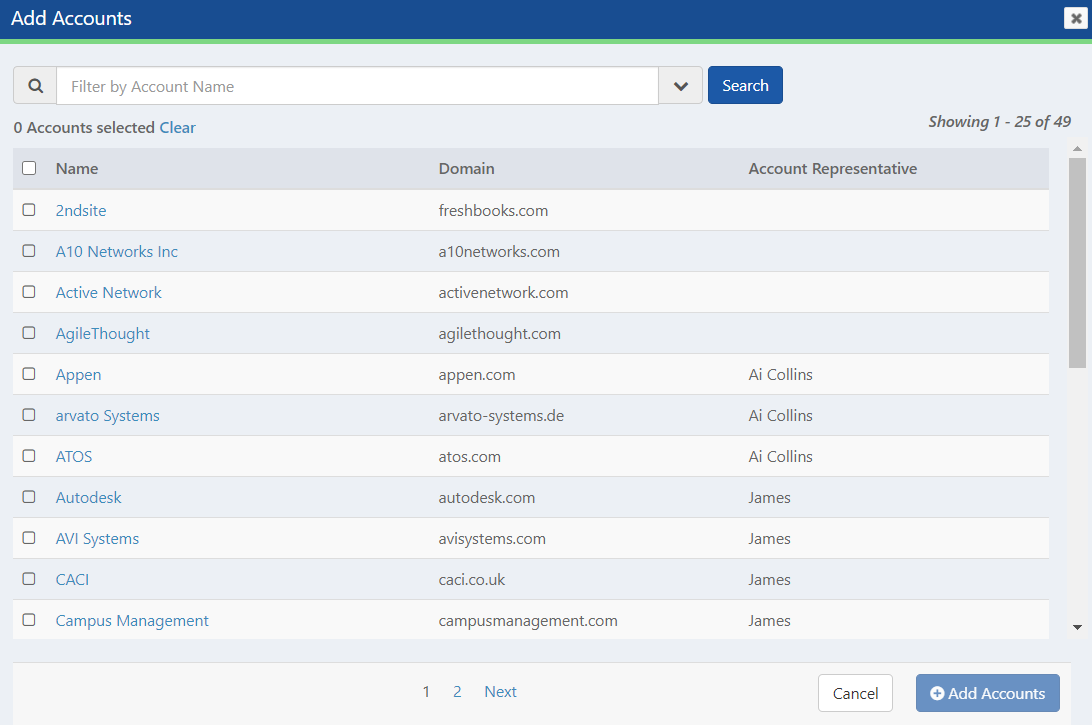Go to page 2
The height and width of the screenshot is (725, 1092).
pyautogui.click(x=457, y=692)
